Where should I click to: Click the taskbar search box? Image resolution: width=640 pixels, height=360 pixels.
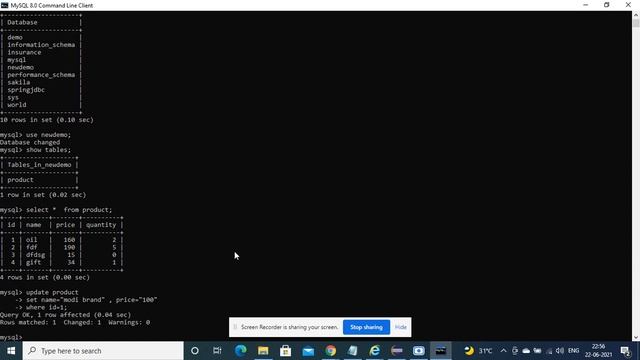(103, 351)
